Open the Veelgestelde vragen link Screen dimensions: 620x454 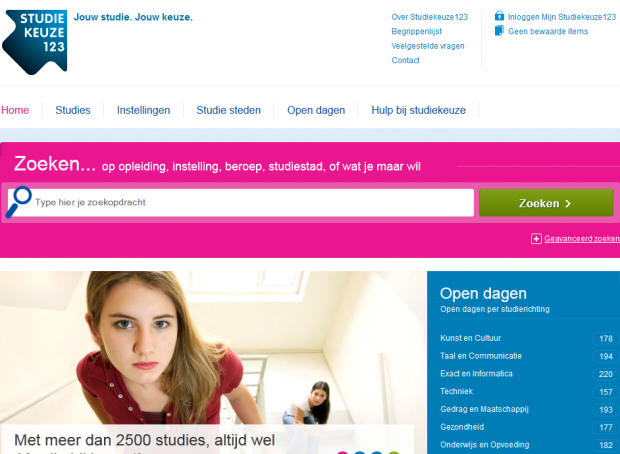428,46
